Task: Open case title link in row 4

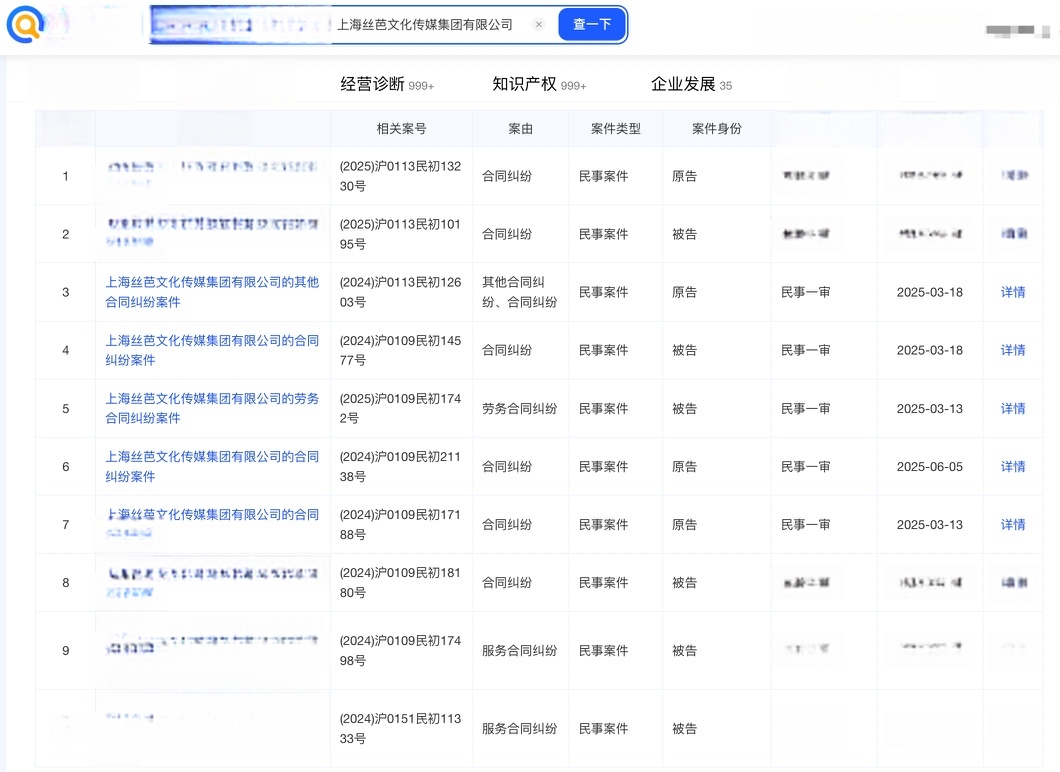Action: [212, 350]
